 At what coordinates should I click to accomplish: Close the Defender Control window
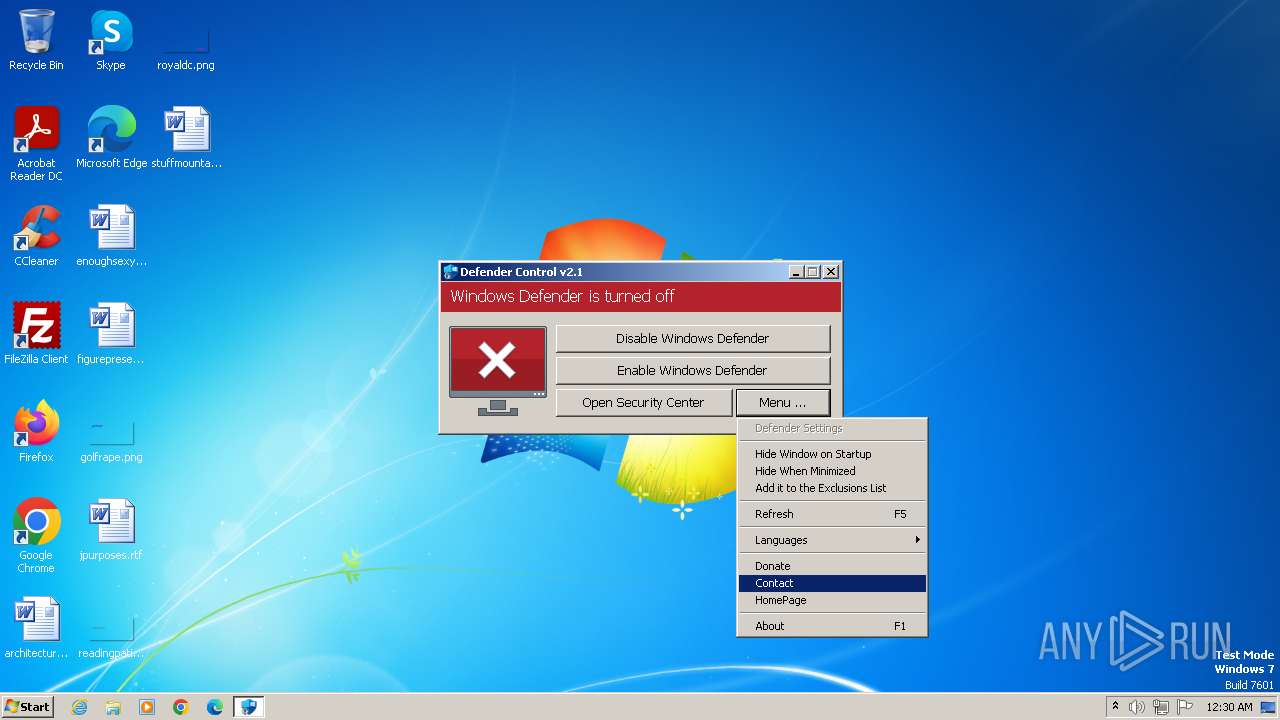830,272
